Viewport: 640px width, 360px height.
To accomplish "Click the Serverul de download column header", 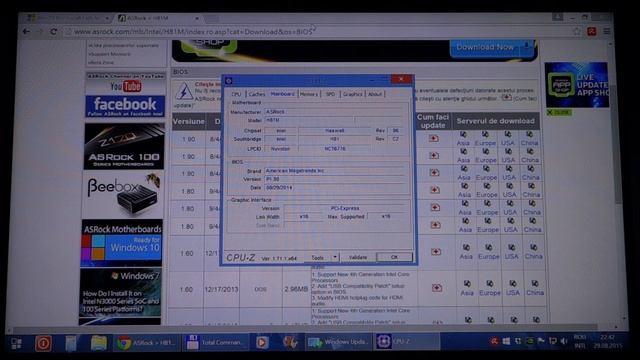I will [496, 121].
